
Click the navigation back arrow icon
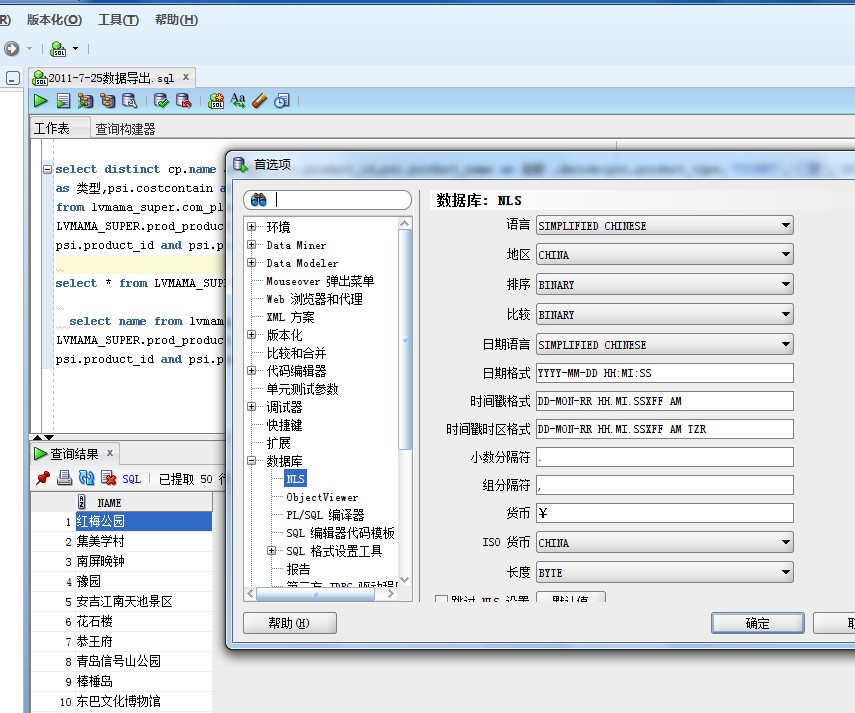coord(12,48)
